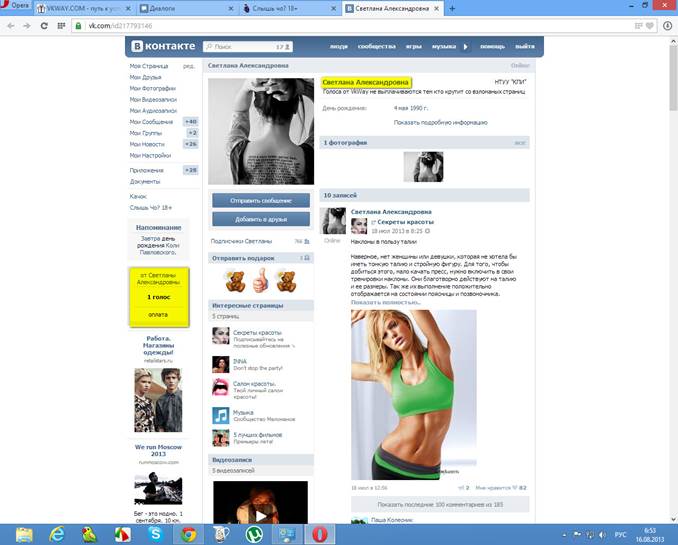
Task: Click the VK search field
Action: tap(248, 46)
